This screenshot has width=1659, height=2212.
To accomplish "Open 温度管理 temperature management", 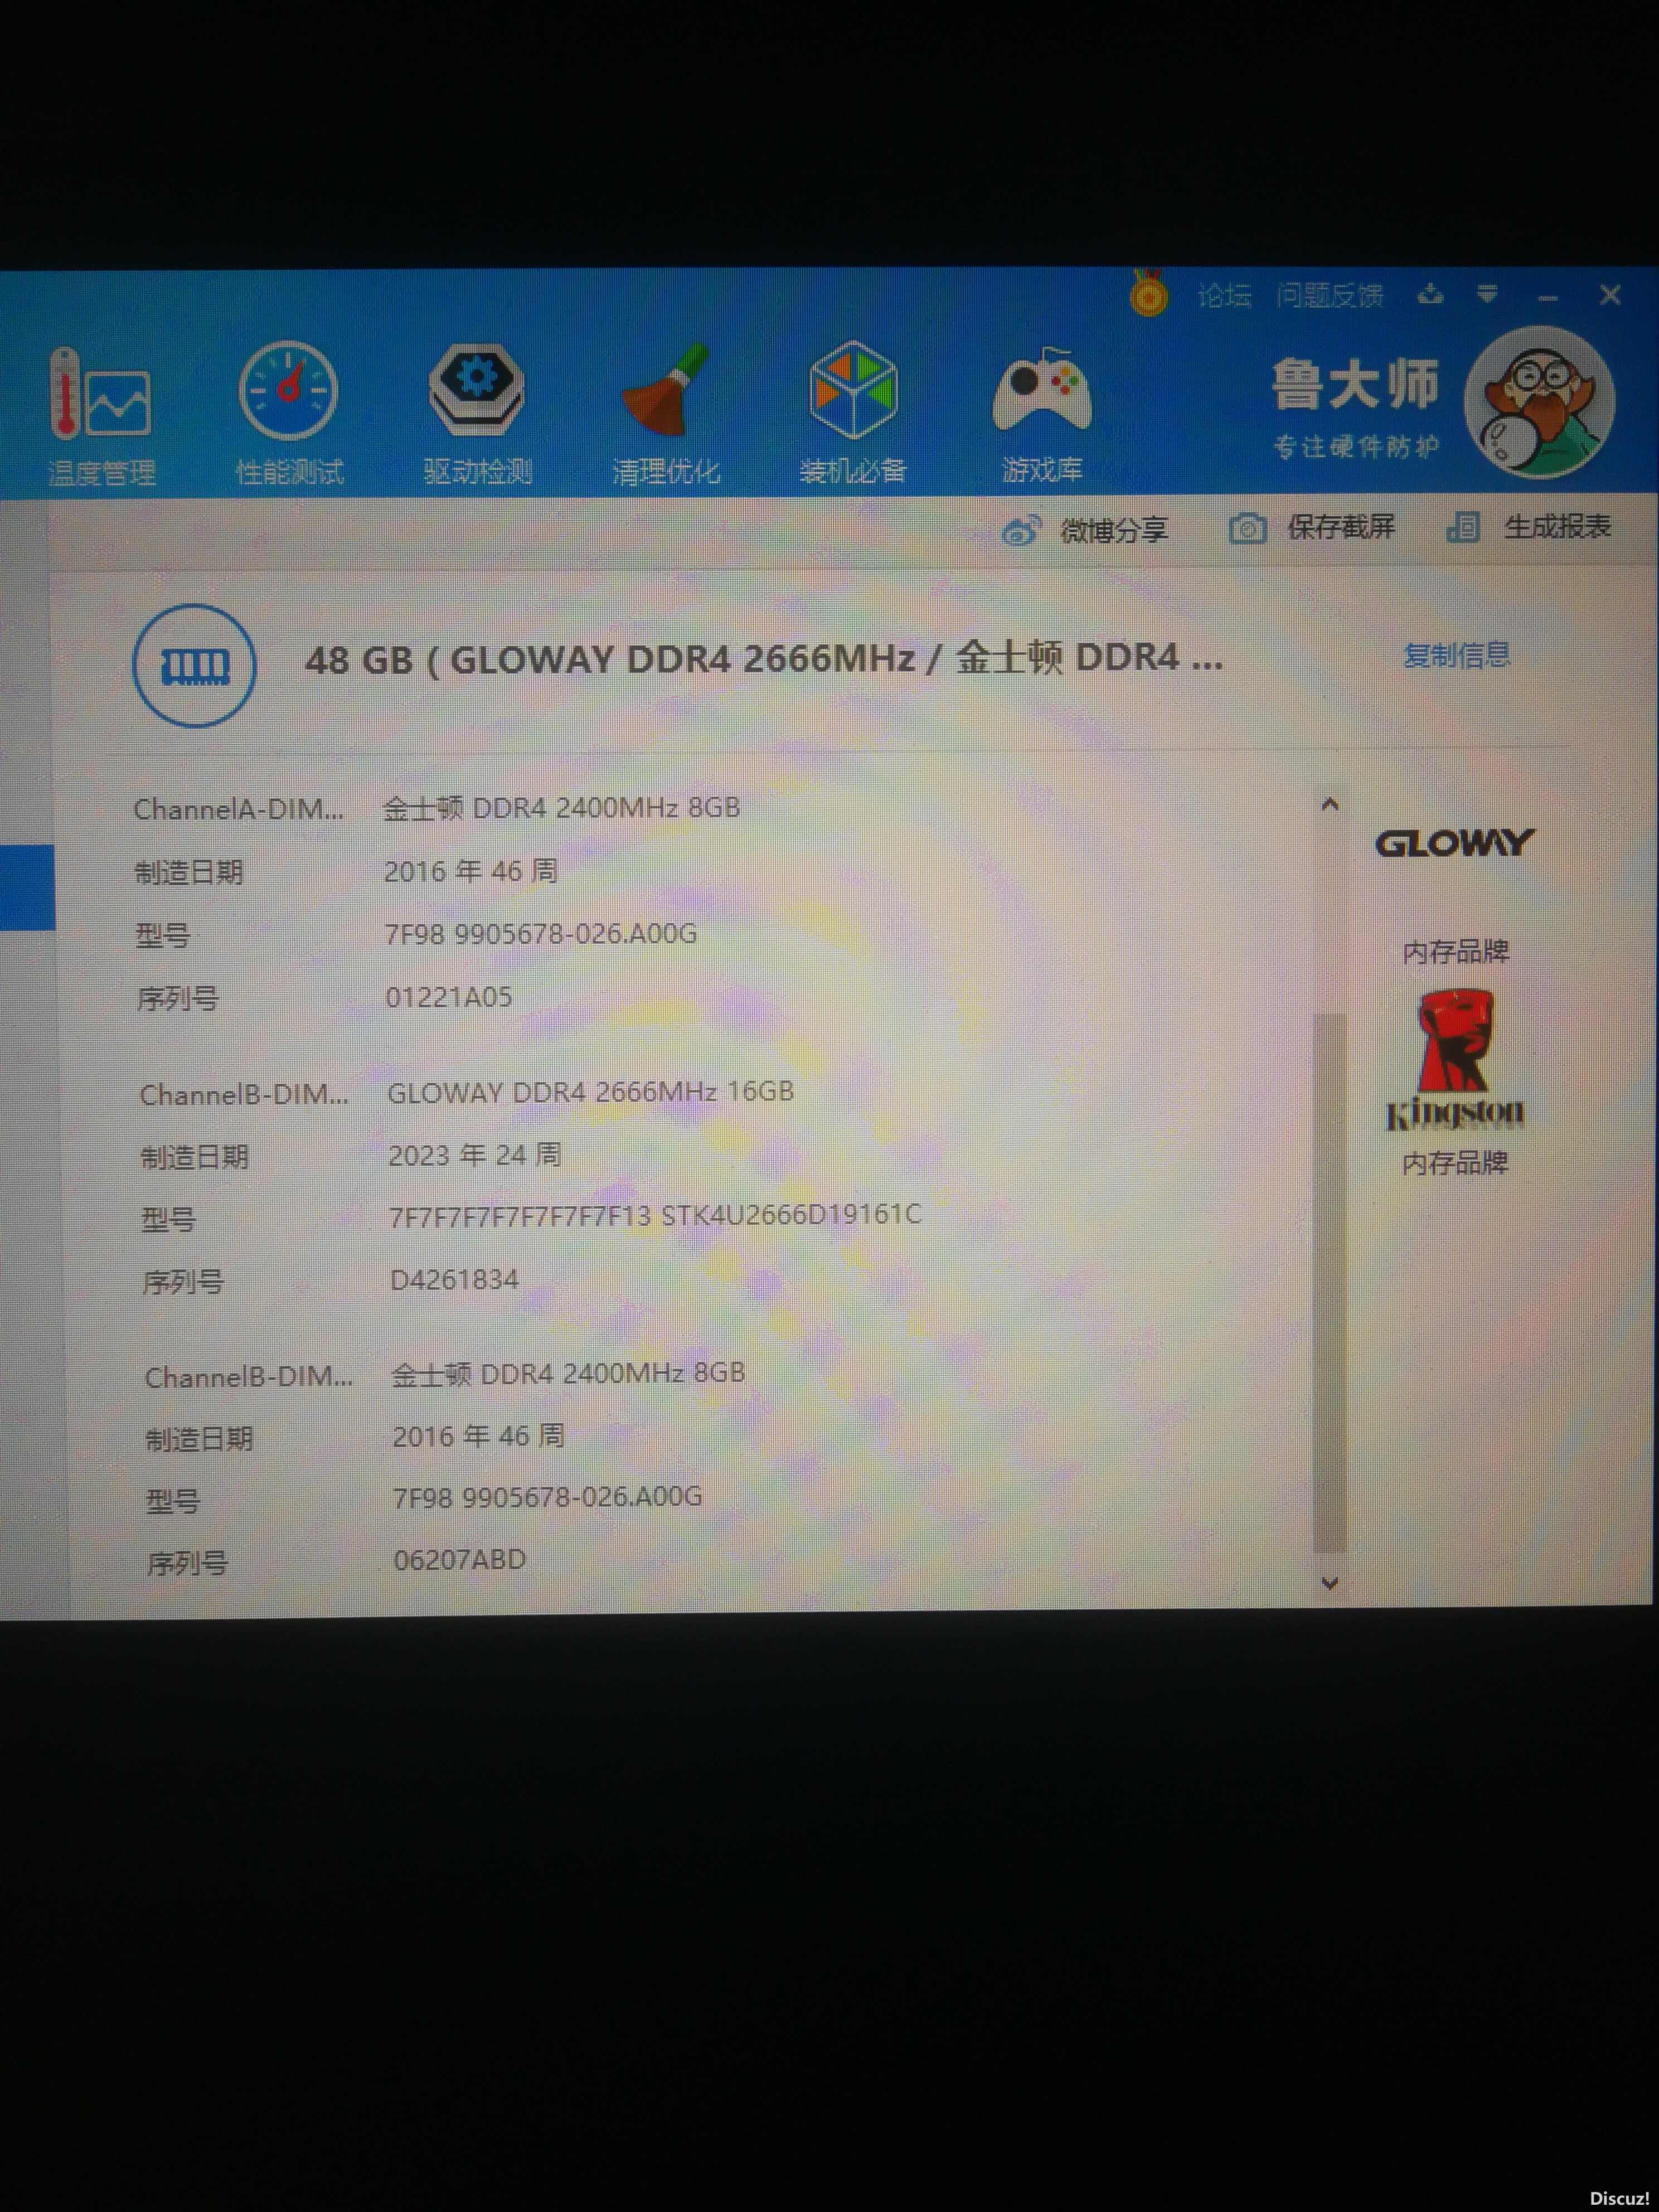I will click(x=101, y=417).
